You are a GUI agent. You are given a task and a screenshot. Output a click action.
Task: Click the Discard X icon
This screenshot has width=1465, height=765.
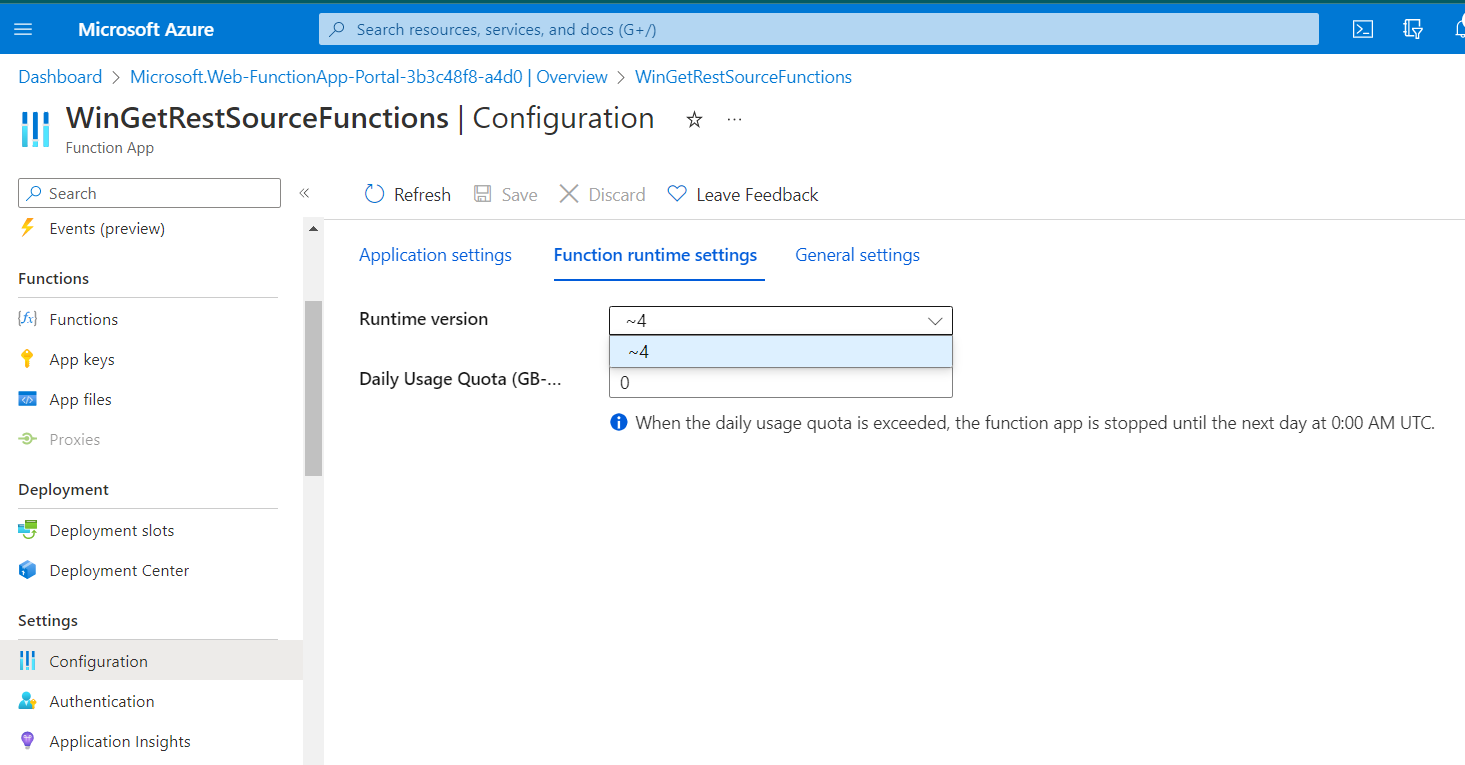tap(569, 194)
